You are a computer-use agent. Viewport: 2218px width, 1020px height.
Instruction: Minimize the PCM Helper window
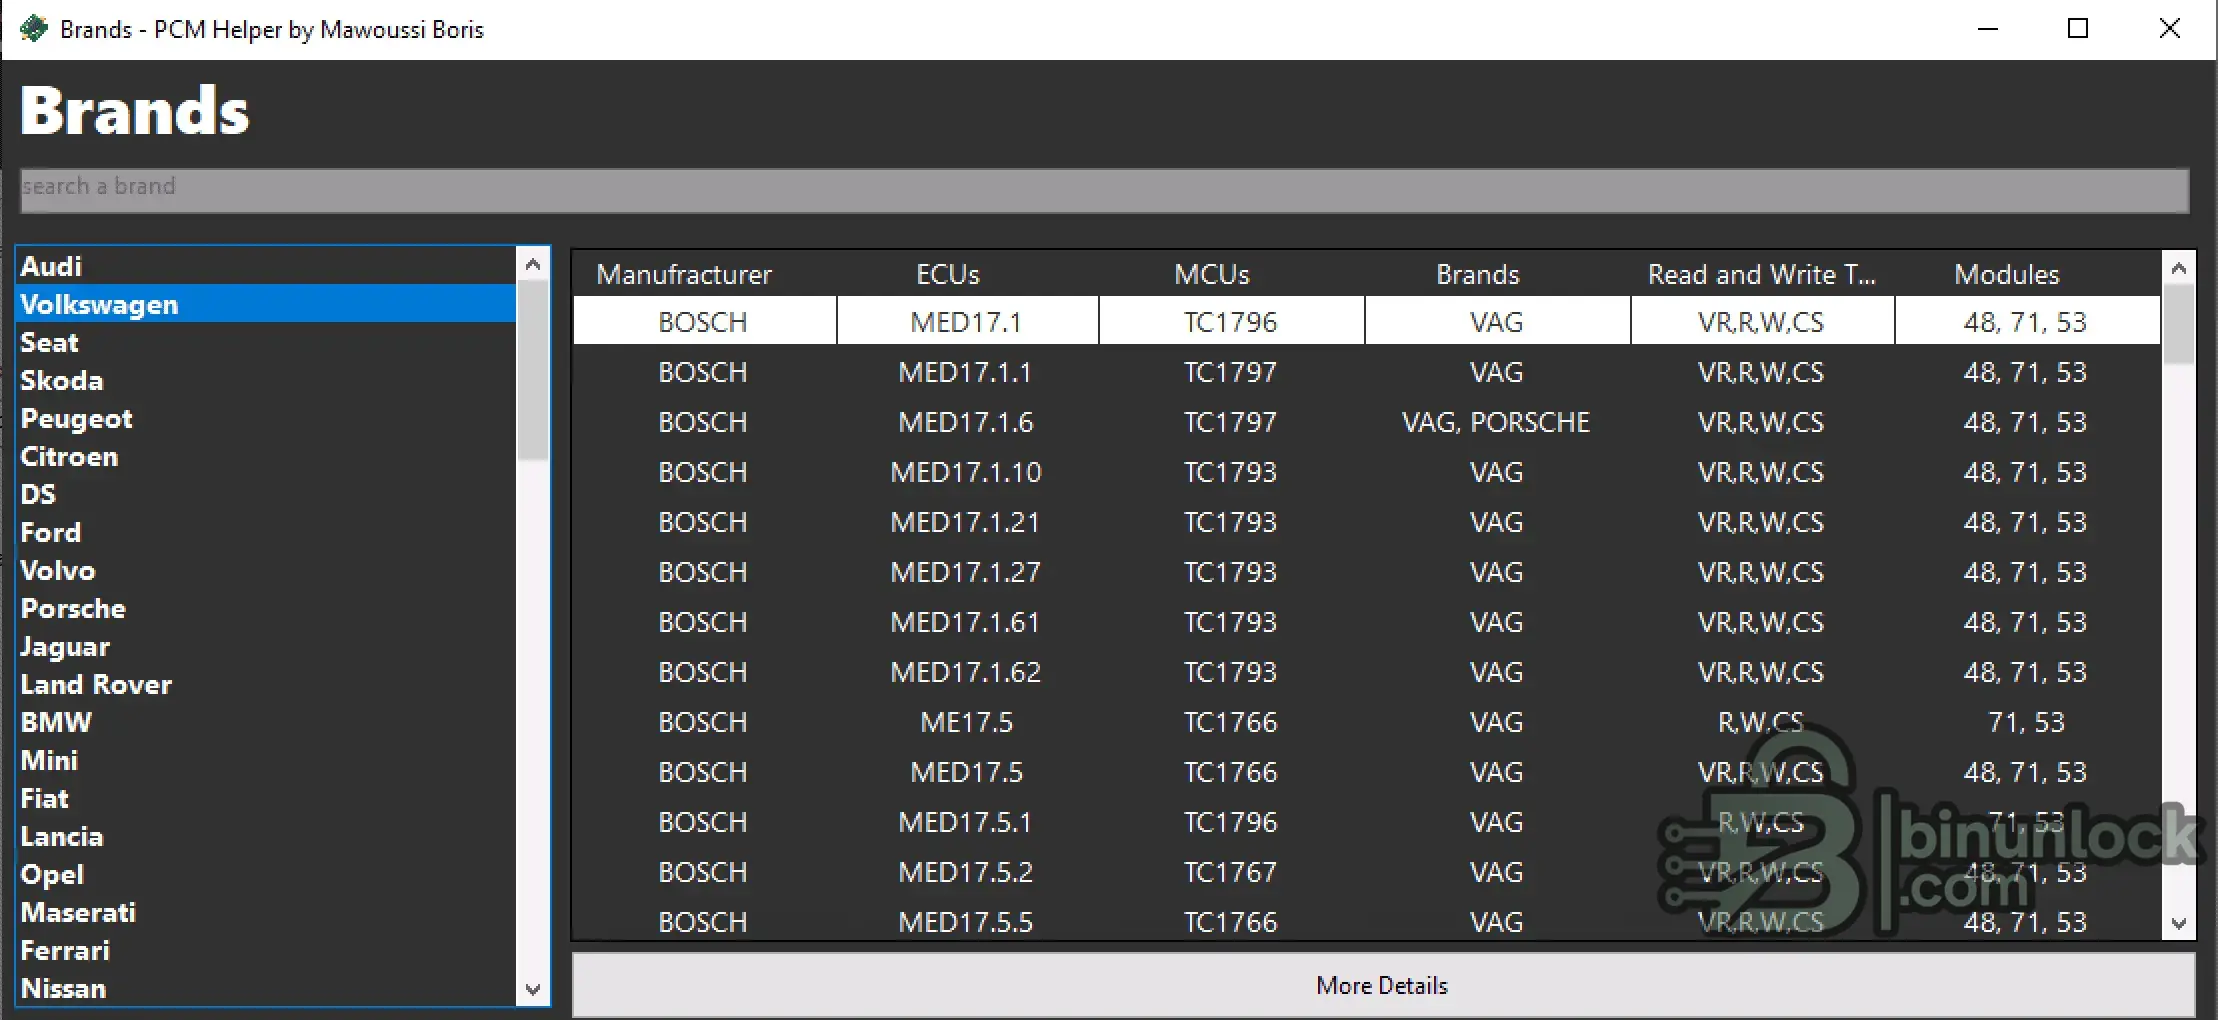click(x=1988, y=29)
